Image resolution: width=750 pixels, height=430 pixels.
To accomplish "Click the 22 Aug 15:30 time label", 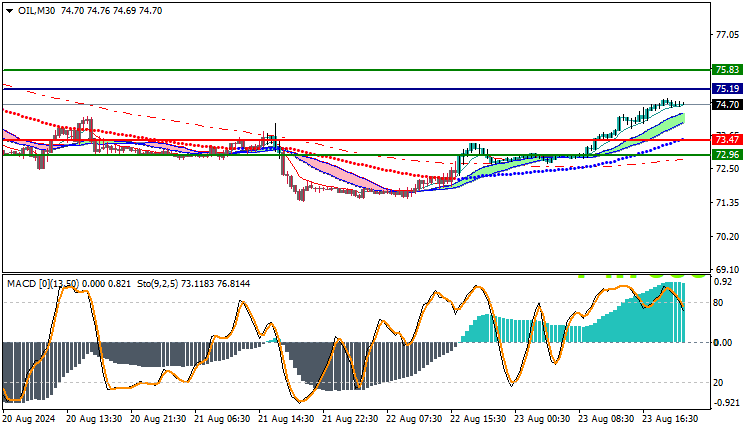I will tap(479, 419).
